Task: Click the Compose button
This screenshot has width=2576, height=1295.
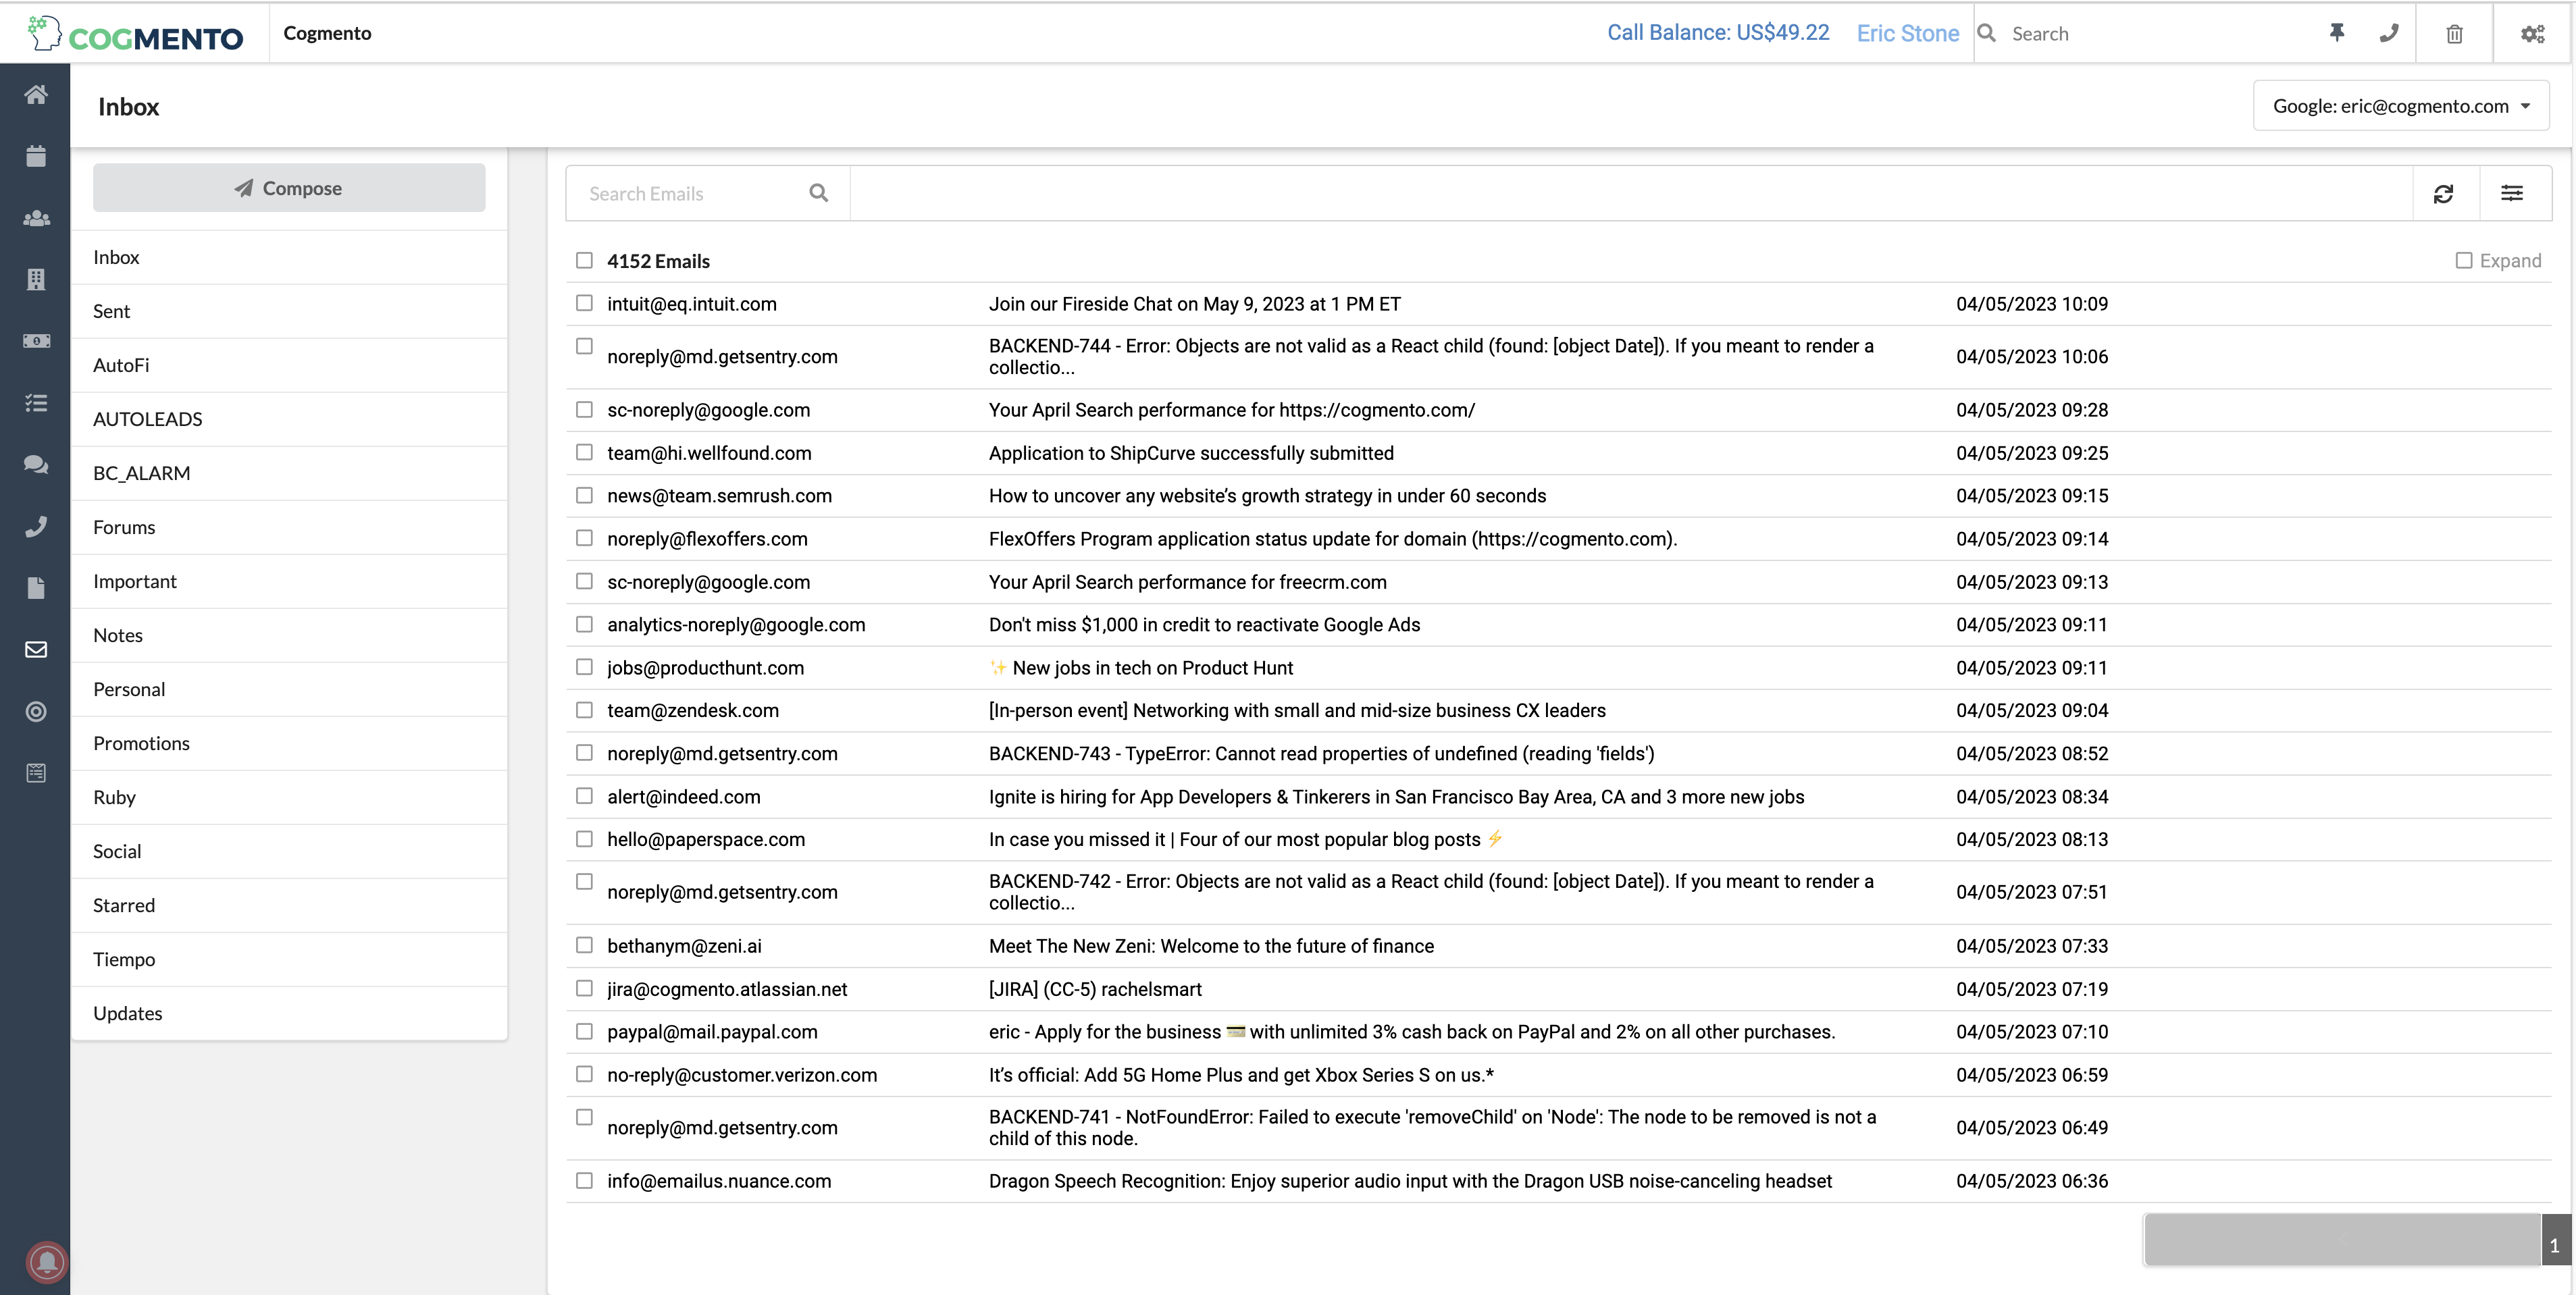Action: pos(289,188)
